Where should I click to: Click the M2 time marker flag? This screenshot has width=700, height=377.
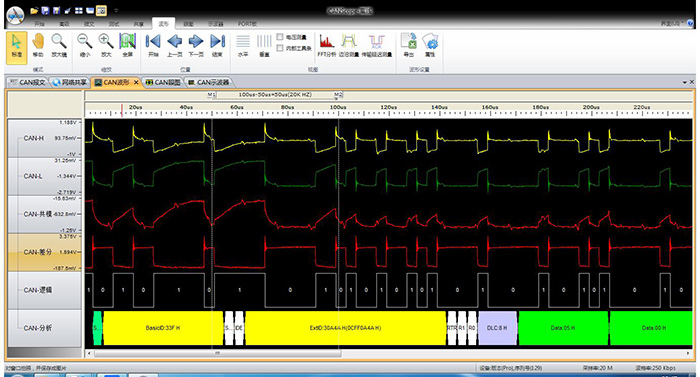coord(338,95)
